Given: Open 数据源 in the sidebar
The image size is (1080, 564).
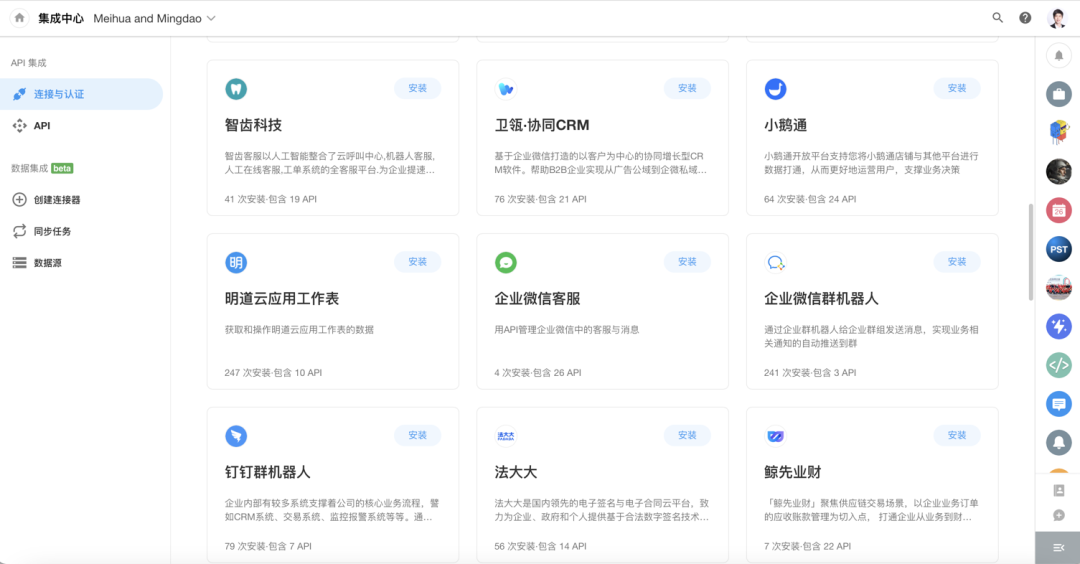Looking at the screenshot, I should (x=81, y=263).
